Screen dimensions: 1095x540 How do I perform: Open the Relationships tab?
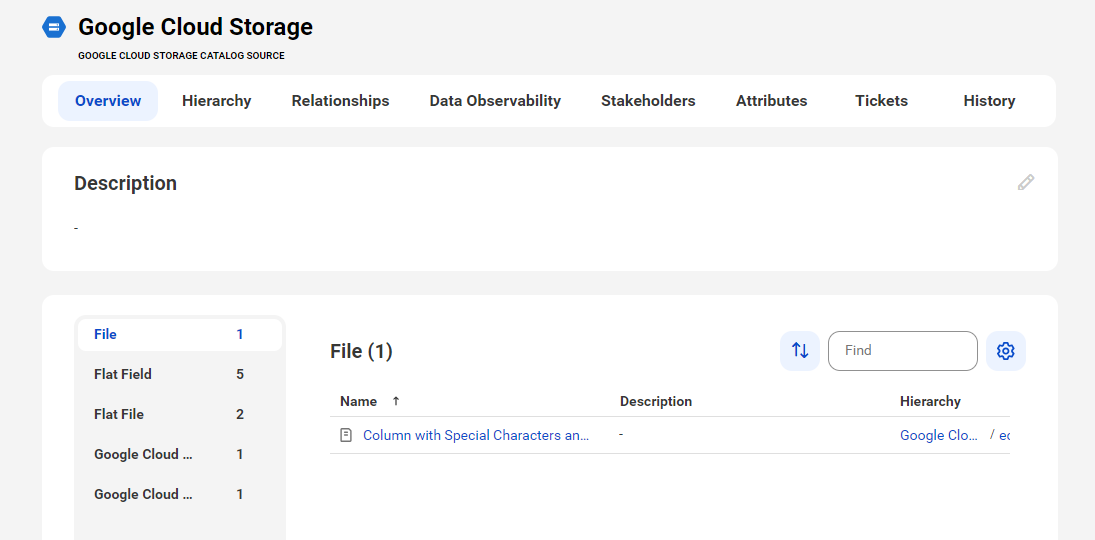coord(340,101)
